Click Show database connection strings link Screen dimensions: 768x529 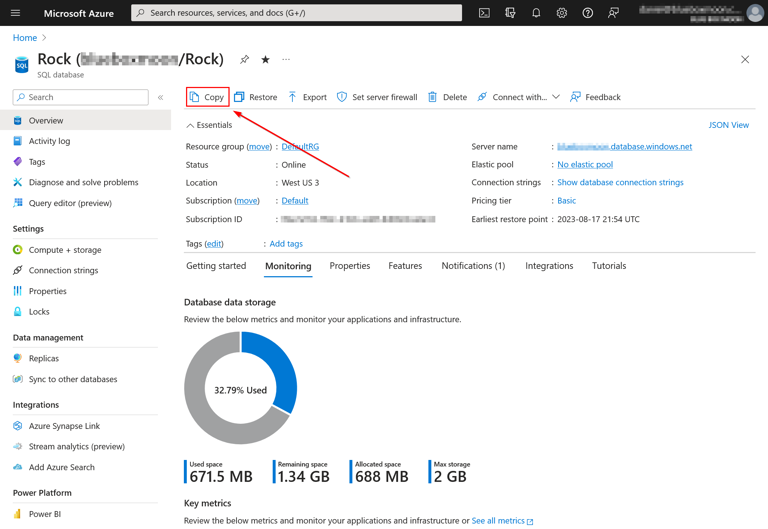[x=620, y=182]
